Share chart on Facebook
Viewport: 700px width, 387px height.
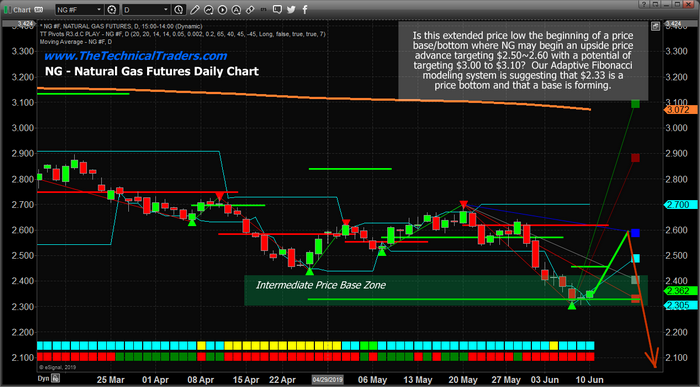(x=305, y=9)
